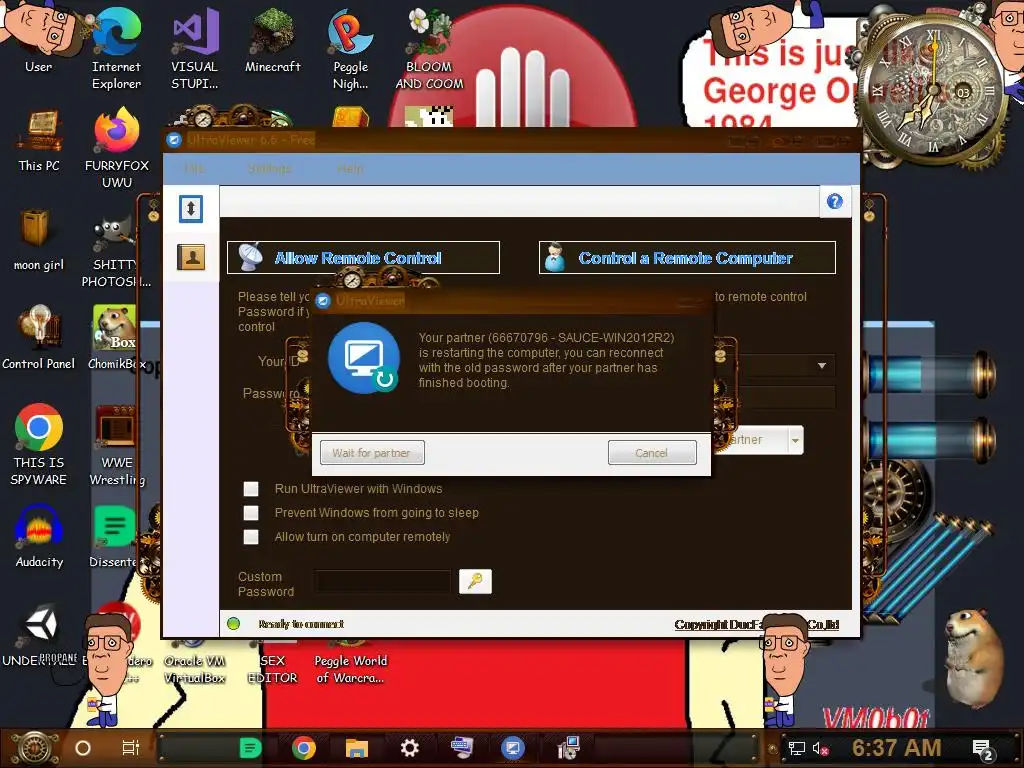
Task: Open the green Dissenter app on the taskbar
Action: coord(250,748)
